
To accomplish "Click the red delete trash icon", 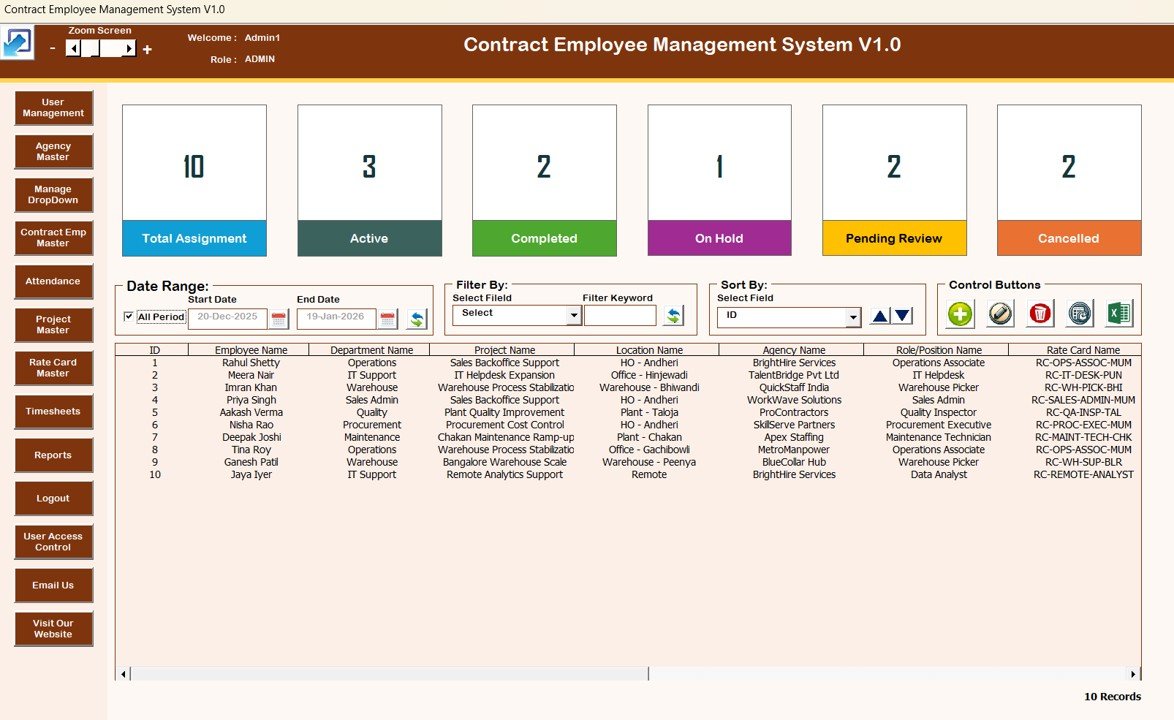I will 1040,314.
